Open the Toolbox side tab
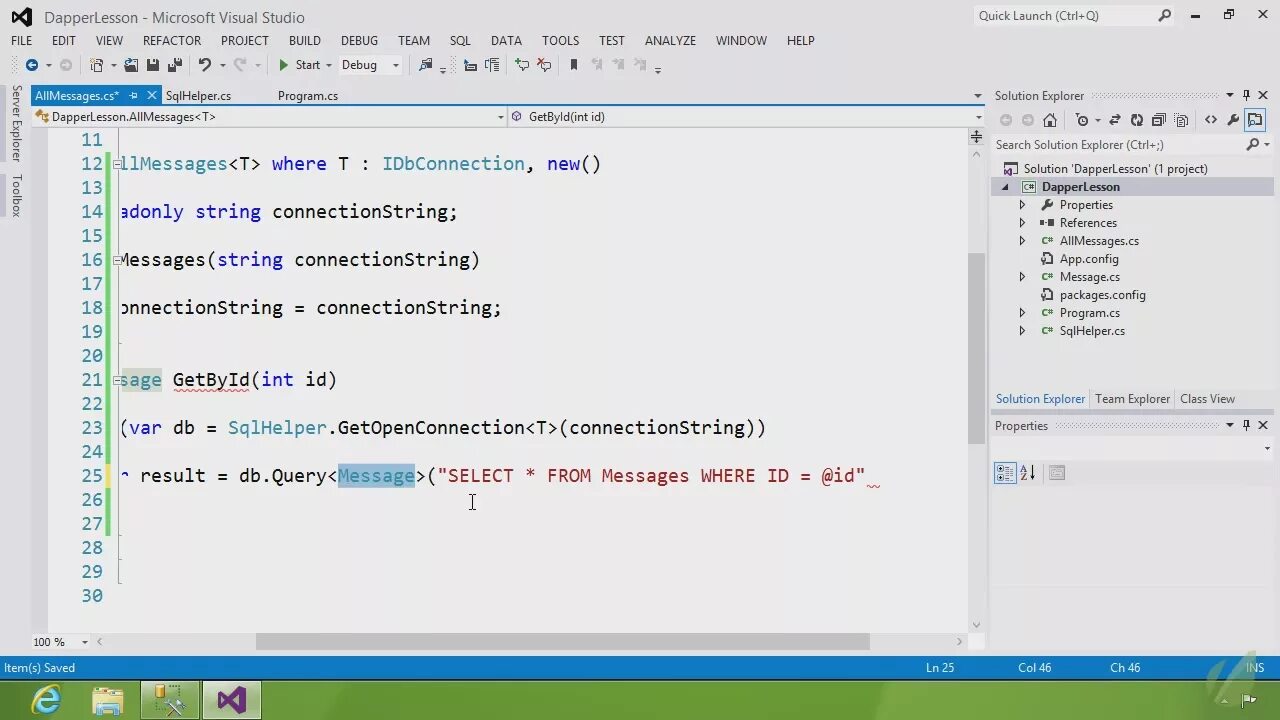 click(x=16, y=196)
